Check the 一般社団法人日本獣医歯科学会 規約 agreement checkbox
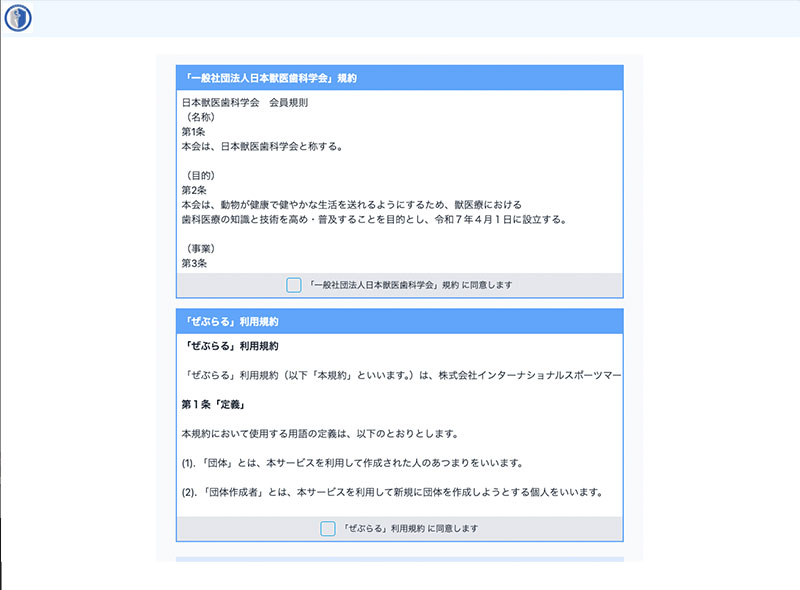 pyautogui.click(x=293, y=285)
